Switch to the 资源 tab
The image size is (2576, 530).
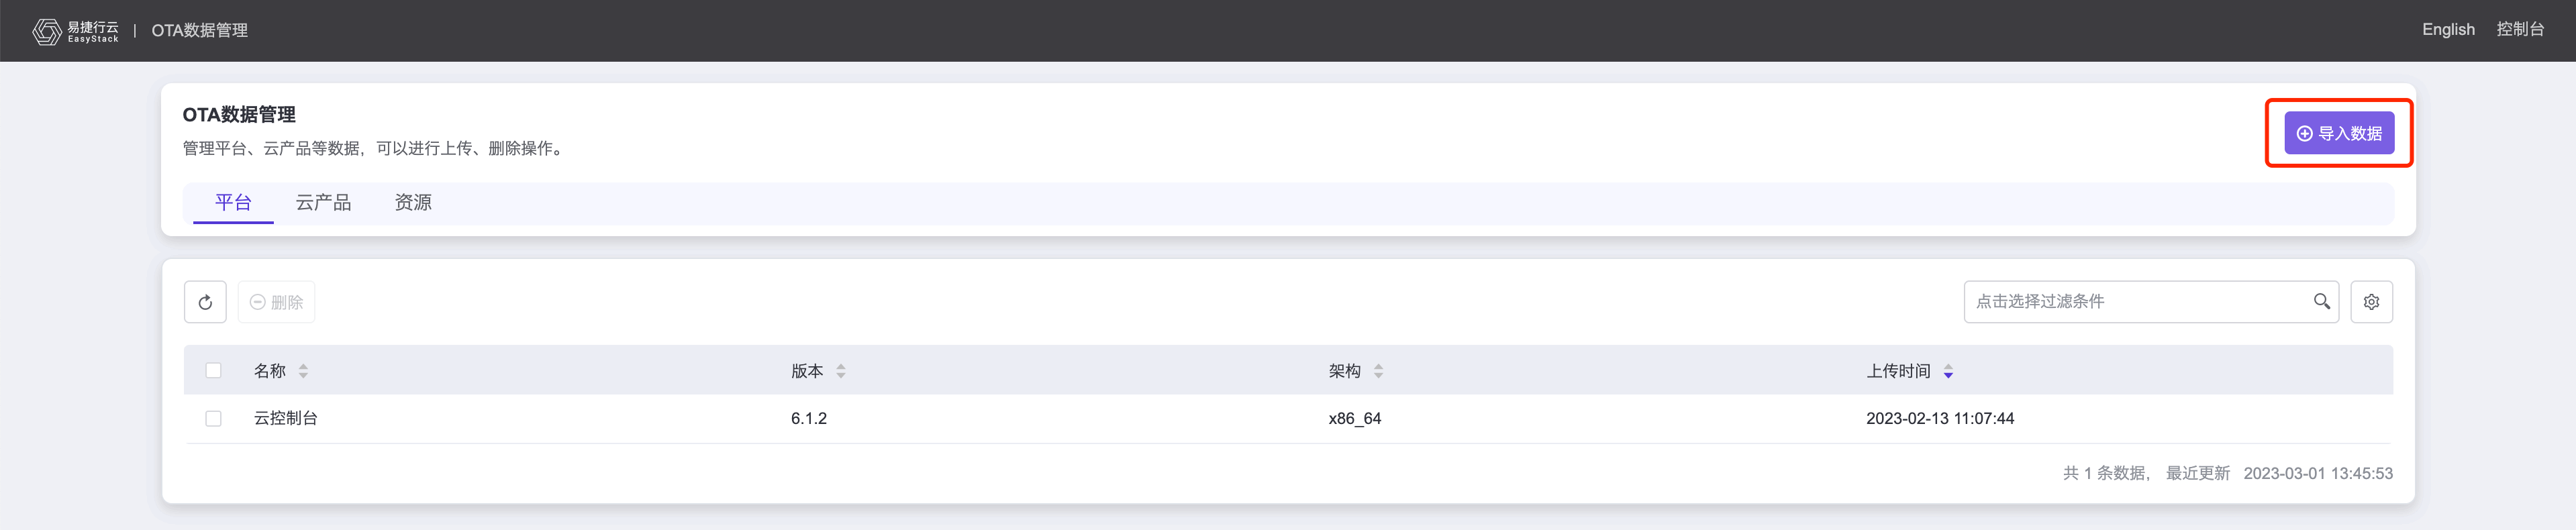point(413,203)
